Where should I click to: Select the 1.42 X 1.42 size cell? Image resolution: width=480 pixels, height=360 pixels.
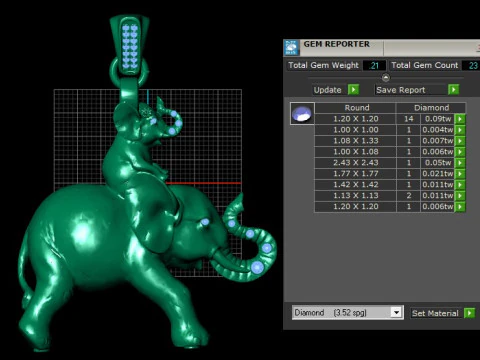pos(356,185)
